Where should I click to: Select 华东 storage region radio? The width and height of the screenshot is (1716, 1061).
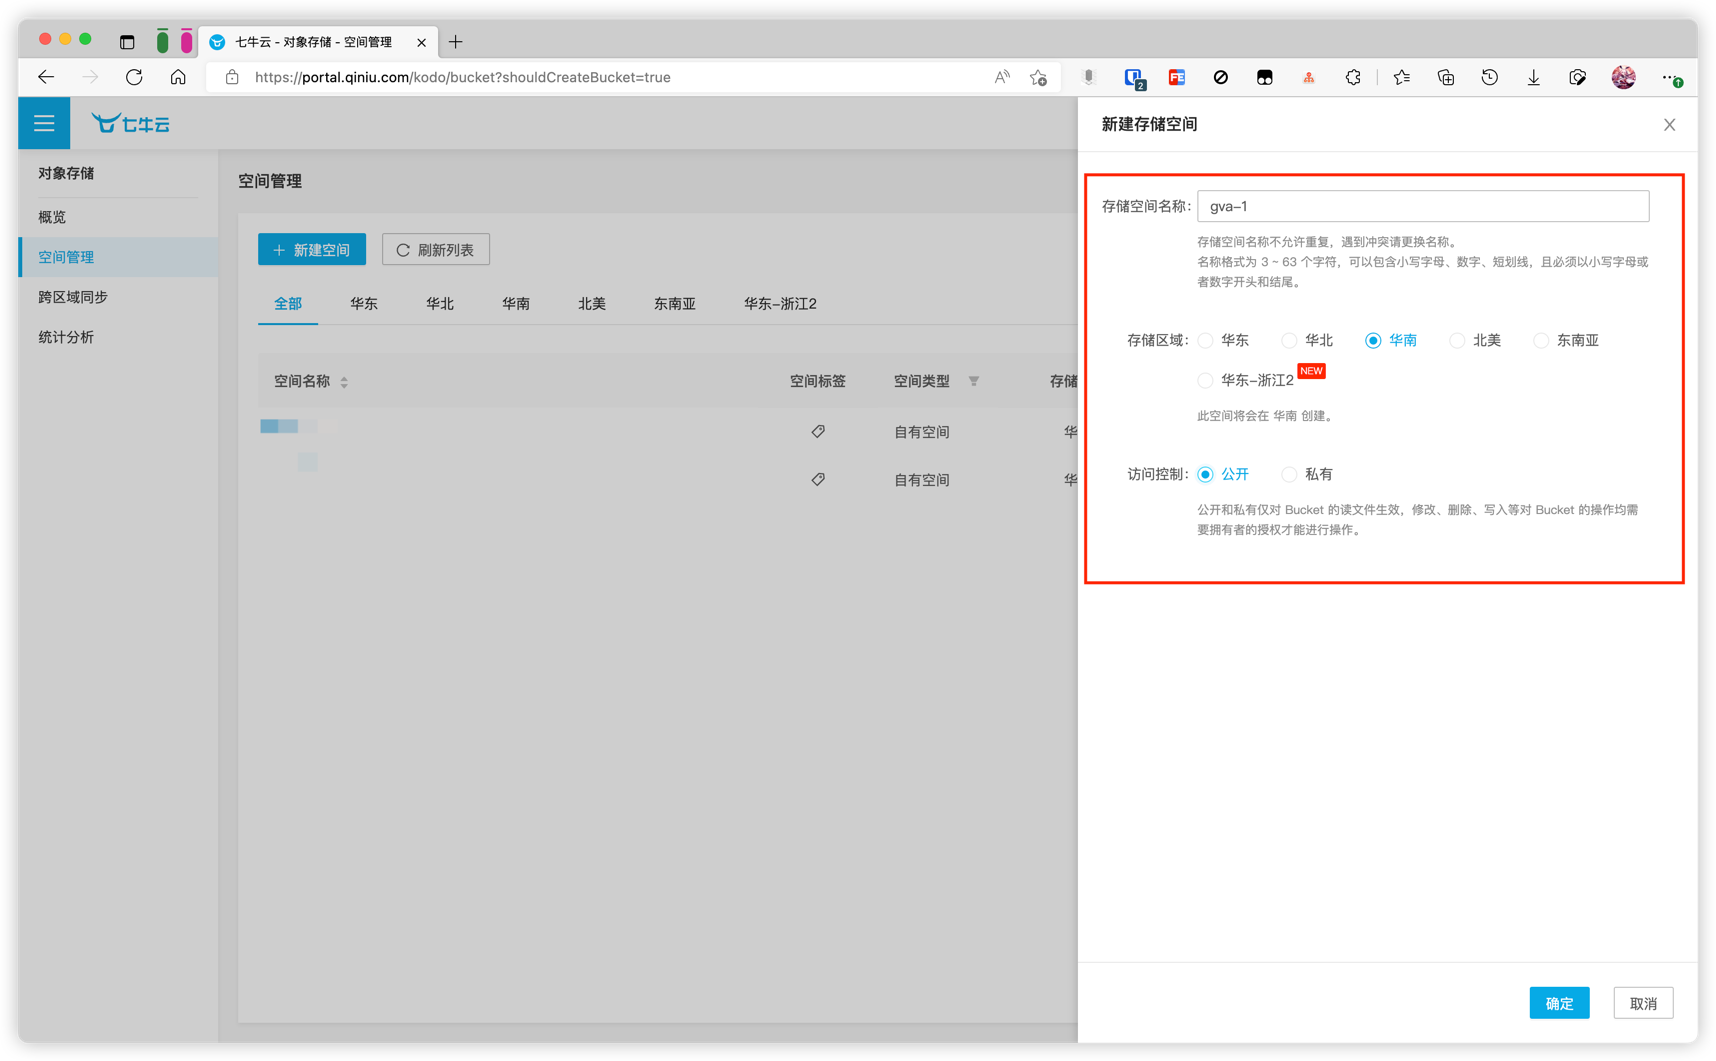pos(1206,341)
